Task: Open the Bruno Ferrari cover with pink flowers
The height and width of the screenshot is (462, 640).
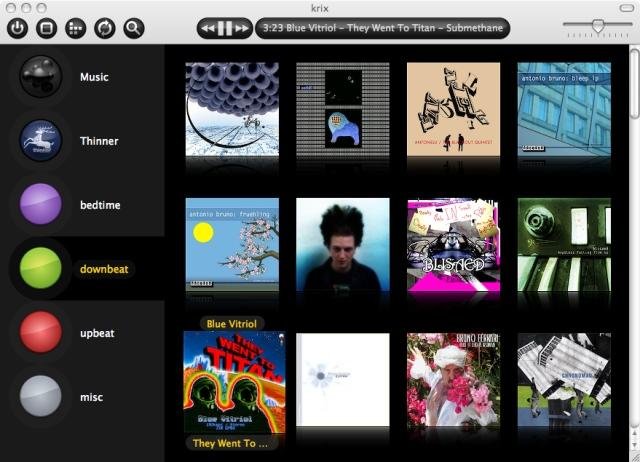Action: point(453,380)
